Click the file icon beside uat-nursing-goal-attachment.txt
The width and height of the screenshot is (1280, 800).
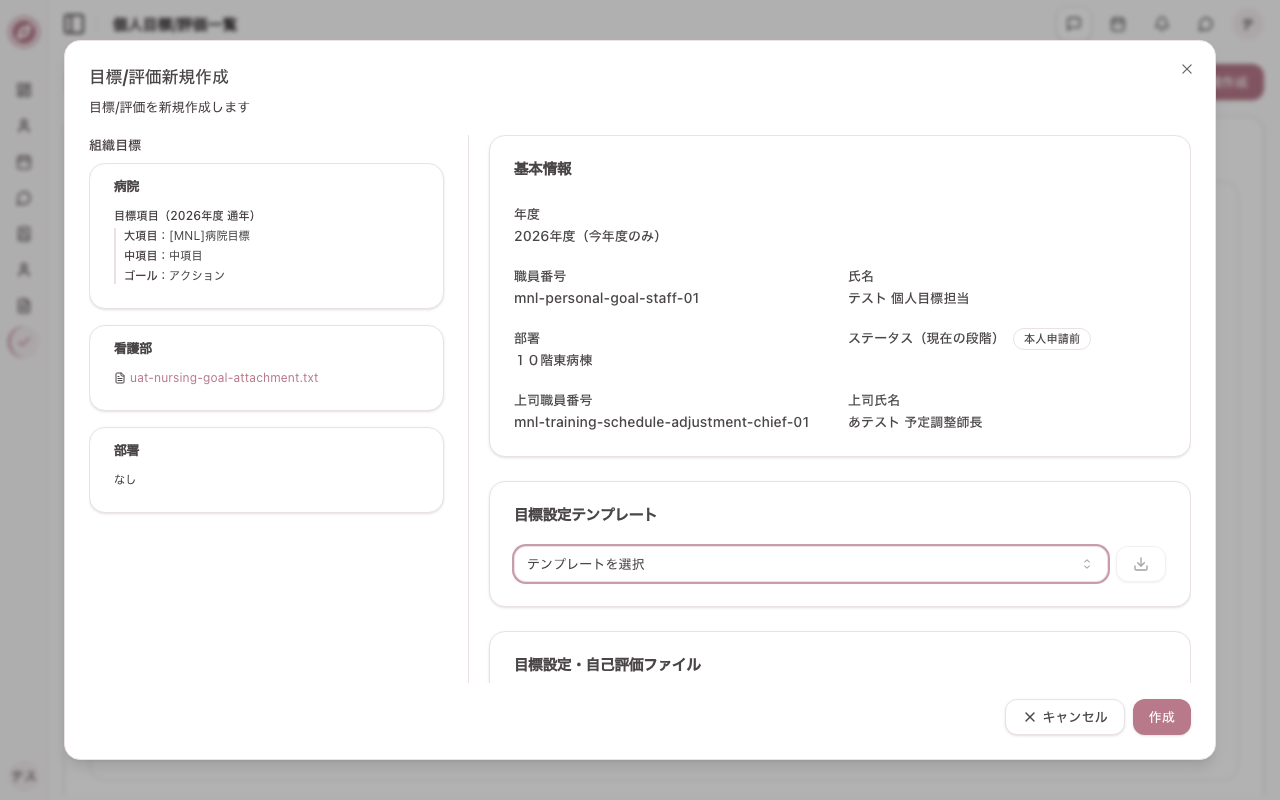tap(120, 378)
